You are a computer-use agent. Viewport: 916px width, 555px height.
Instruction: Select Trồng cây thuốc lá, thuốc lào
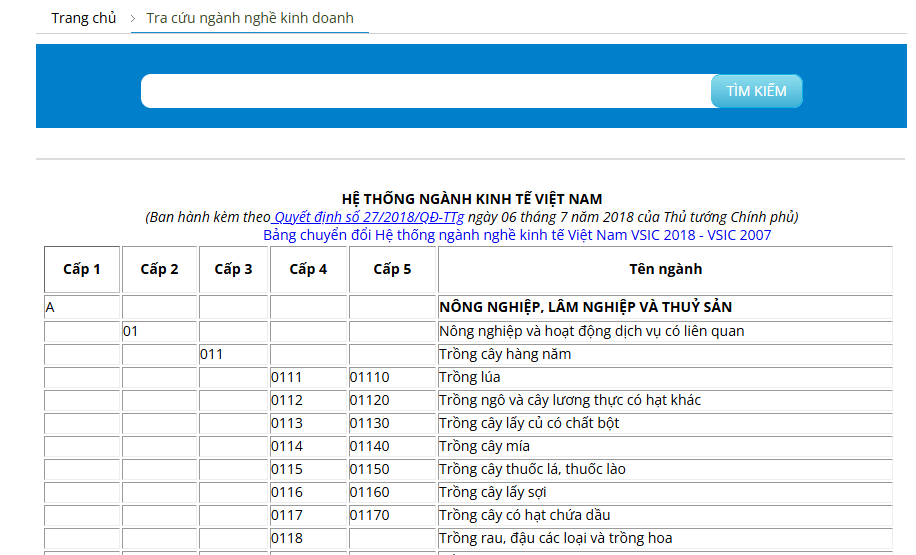(665, 470)
